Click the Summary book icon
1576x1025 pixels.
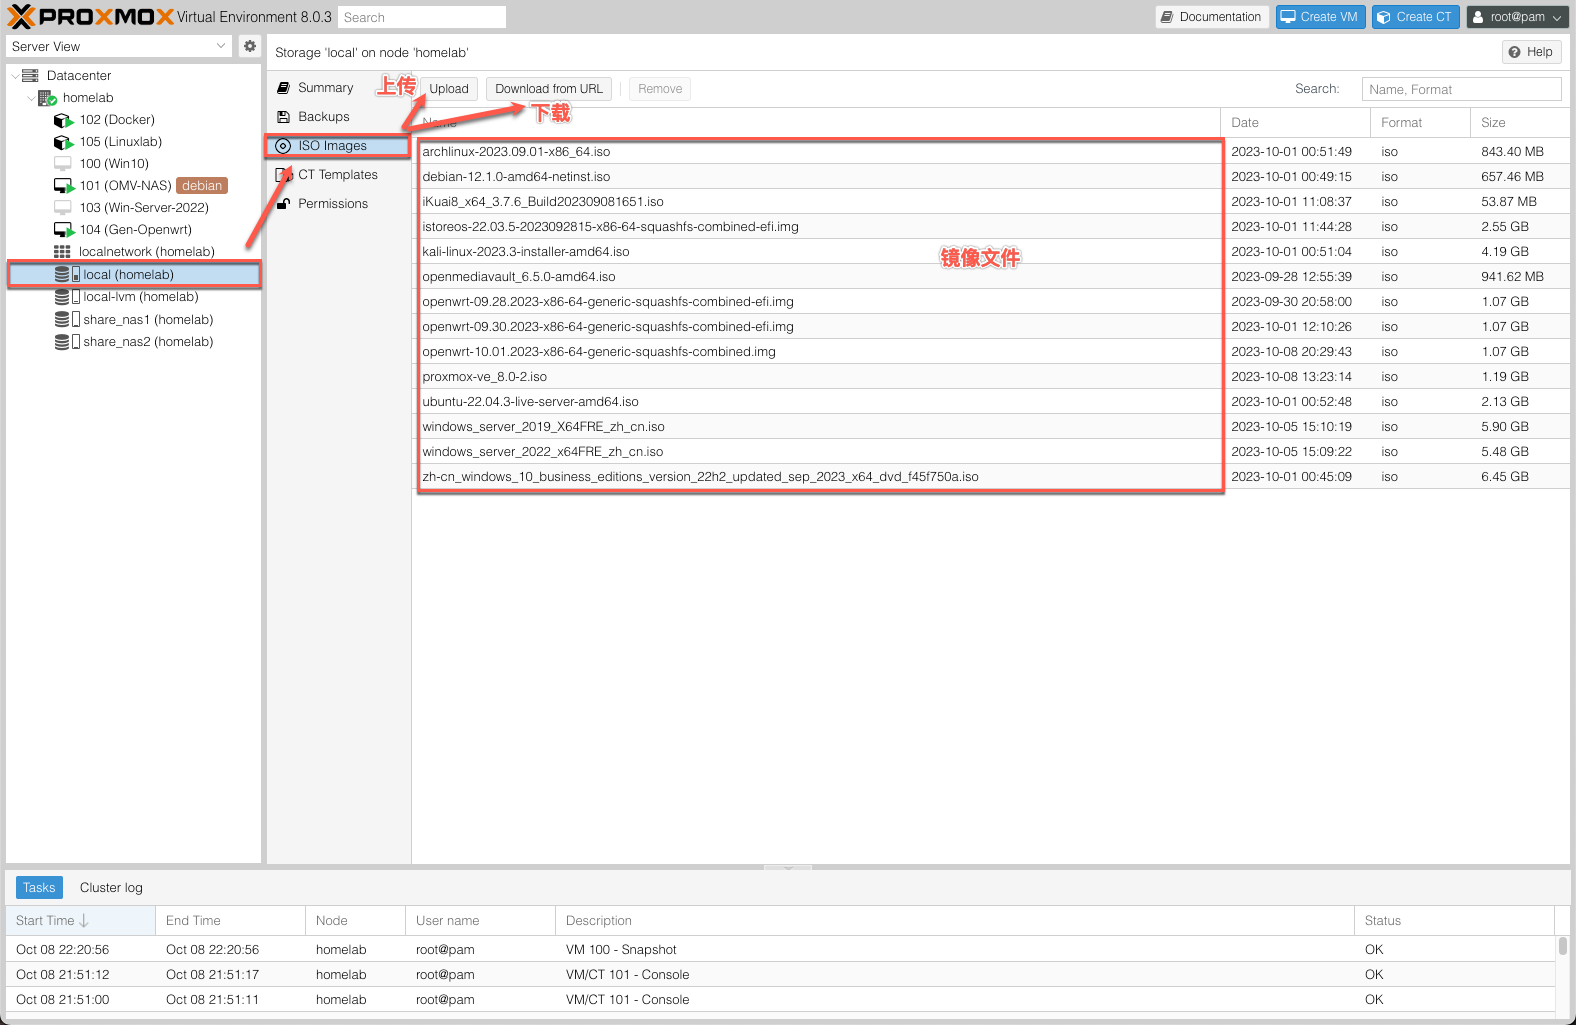tap(283, 88)
